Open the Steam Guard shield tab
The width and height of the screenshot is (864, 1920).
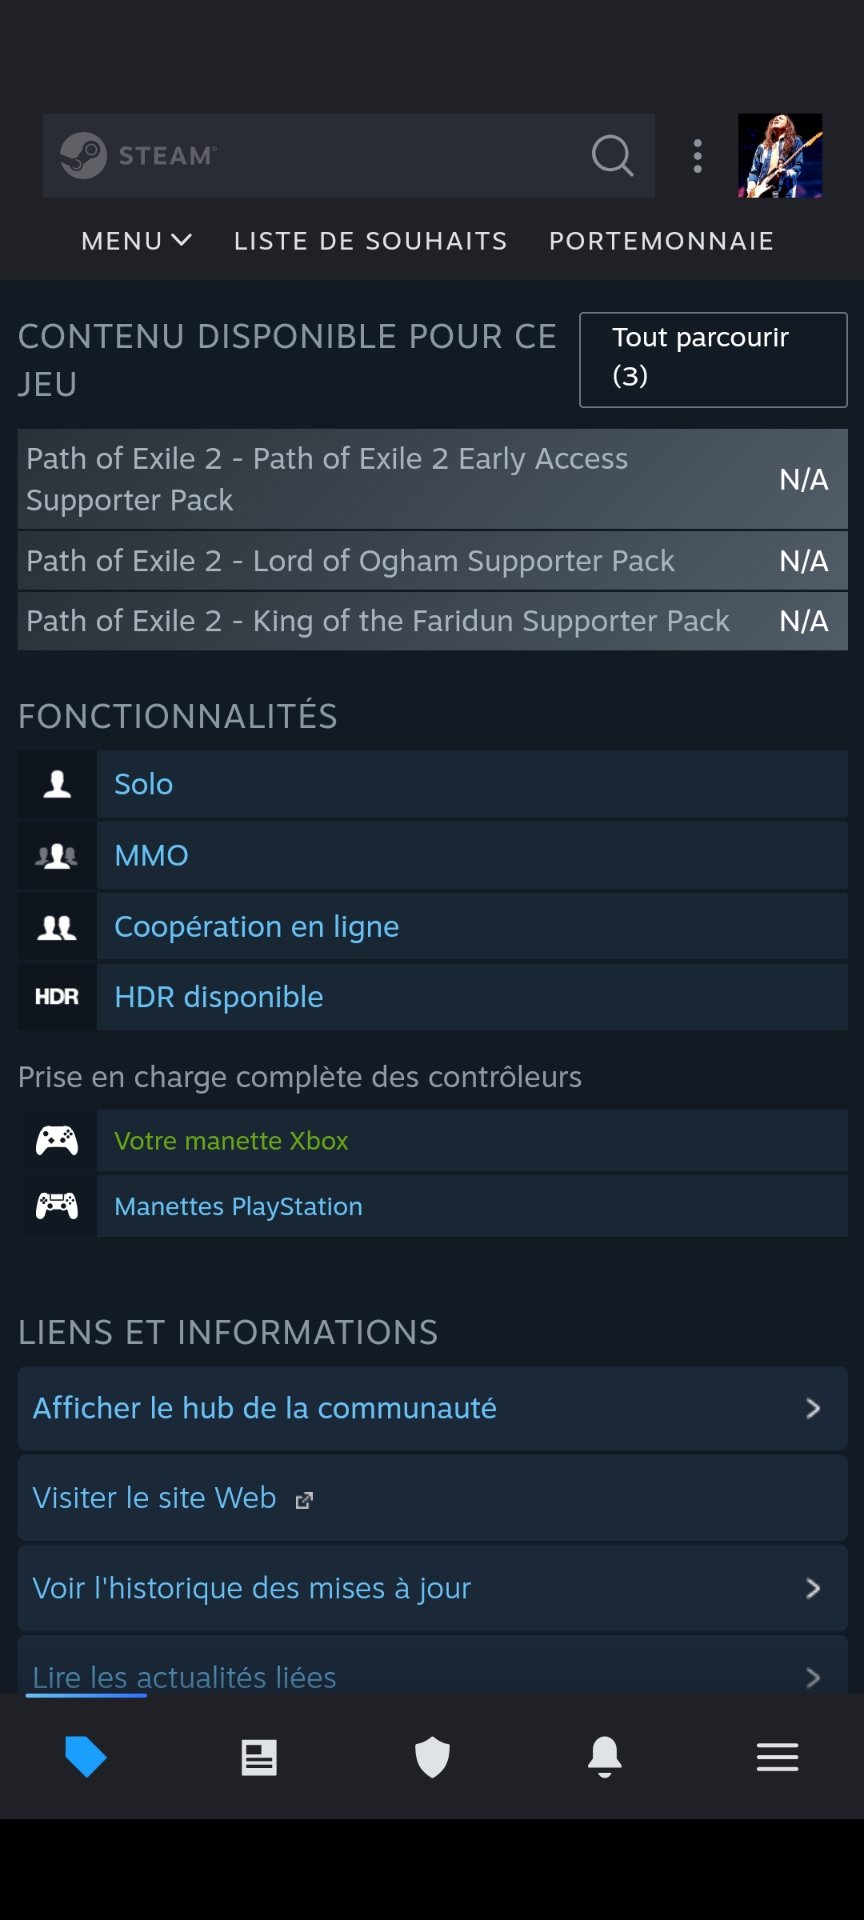click(432, 1757)
